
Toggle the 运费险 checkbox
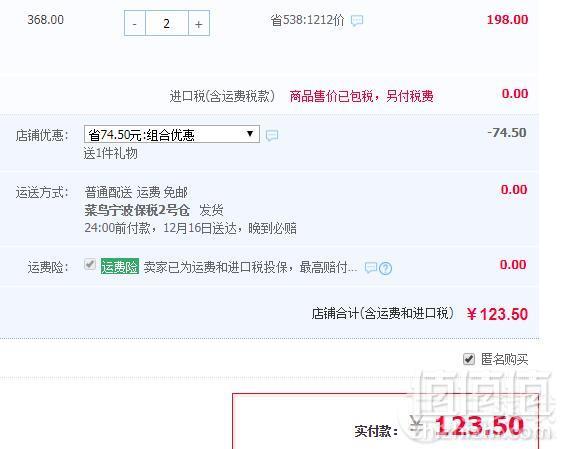click(x=90, y=264)
